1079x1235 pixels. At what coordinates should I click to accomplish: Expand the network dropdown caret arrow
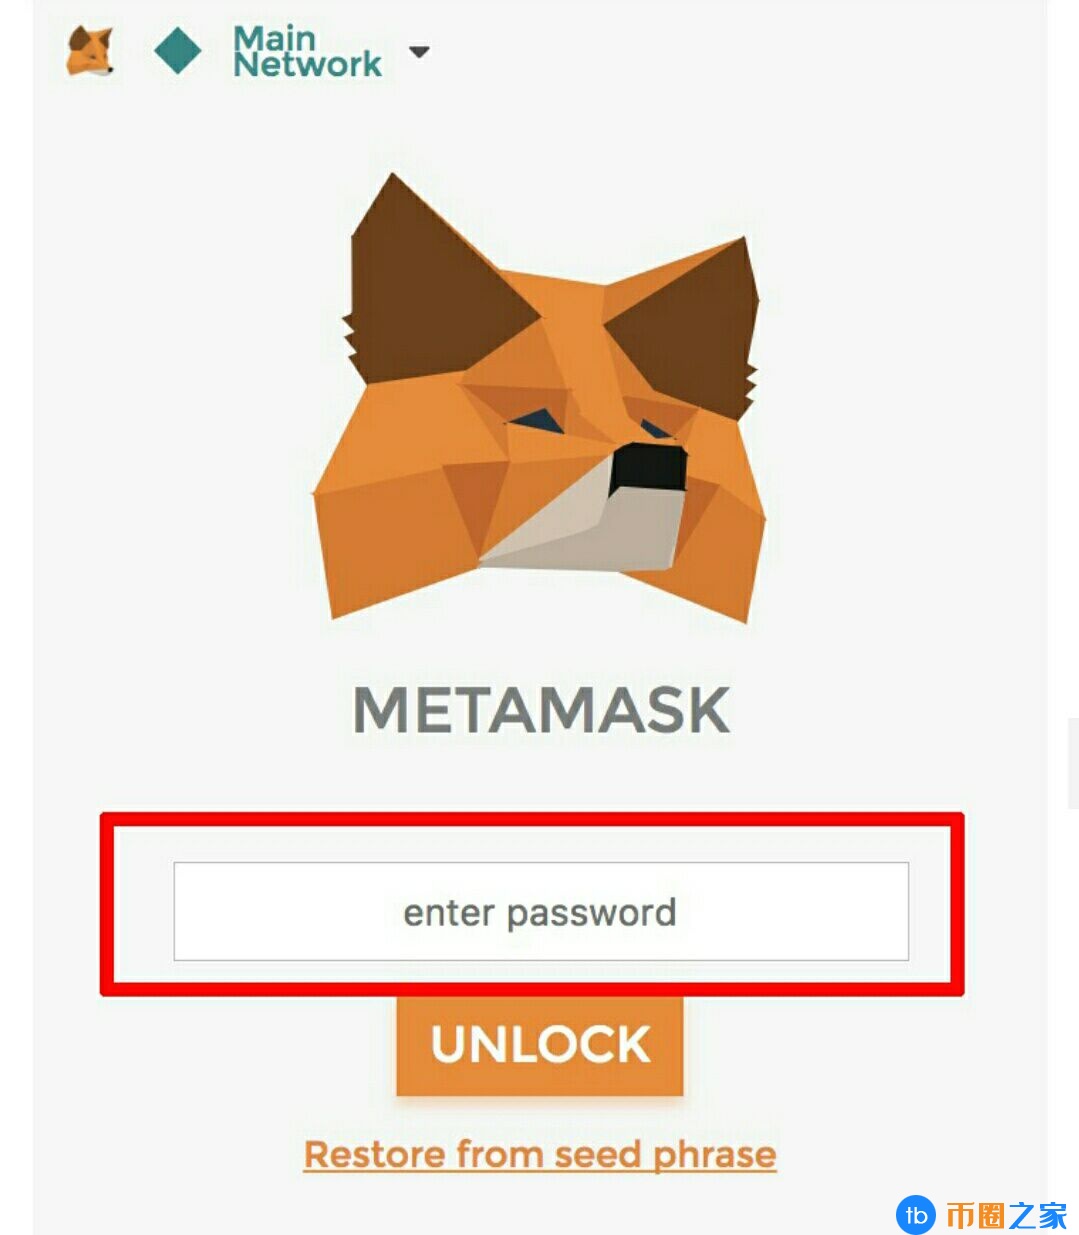pyautogui.click(x=420, y=52)
